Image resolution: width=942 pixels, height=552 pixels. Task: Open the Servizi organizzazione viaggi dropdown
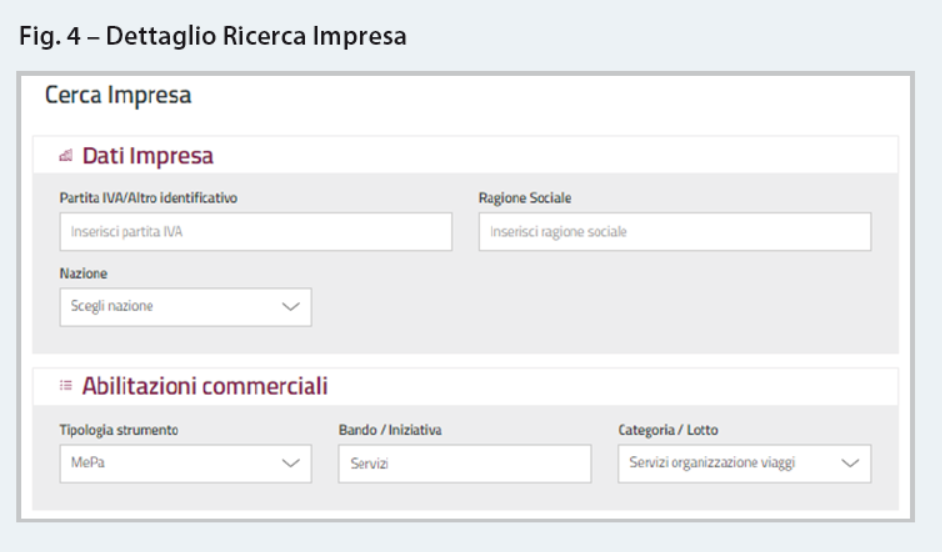744,464
